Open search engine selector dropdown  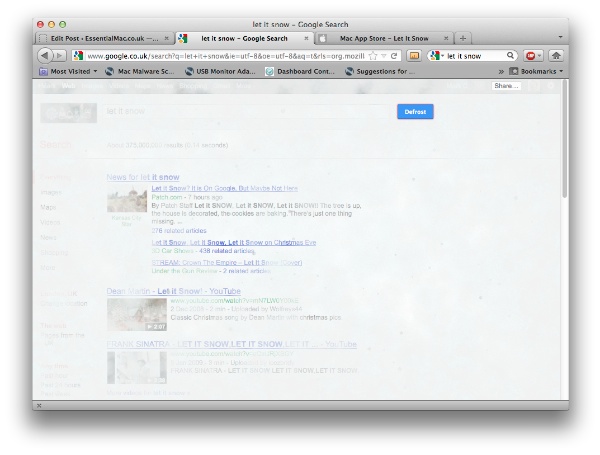tap(437, 56)
